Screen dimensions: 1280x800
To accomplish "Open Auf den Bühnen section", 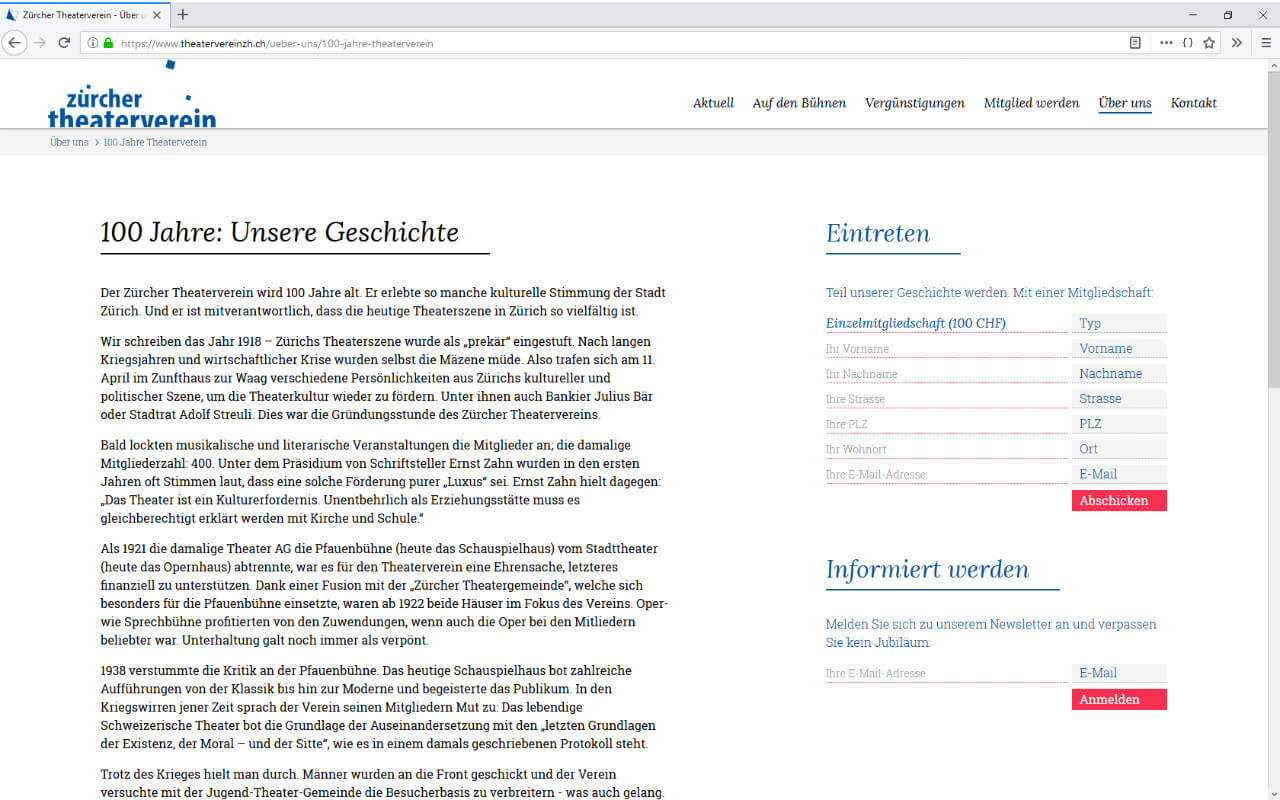I will pyautogui.click(x=799, y=103).
